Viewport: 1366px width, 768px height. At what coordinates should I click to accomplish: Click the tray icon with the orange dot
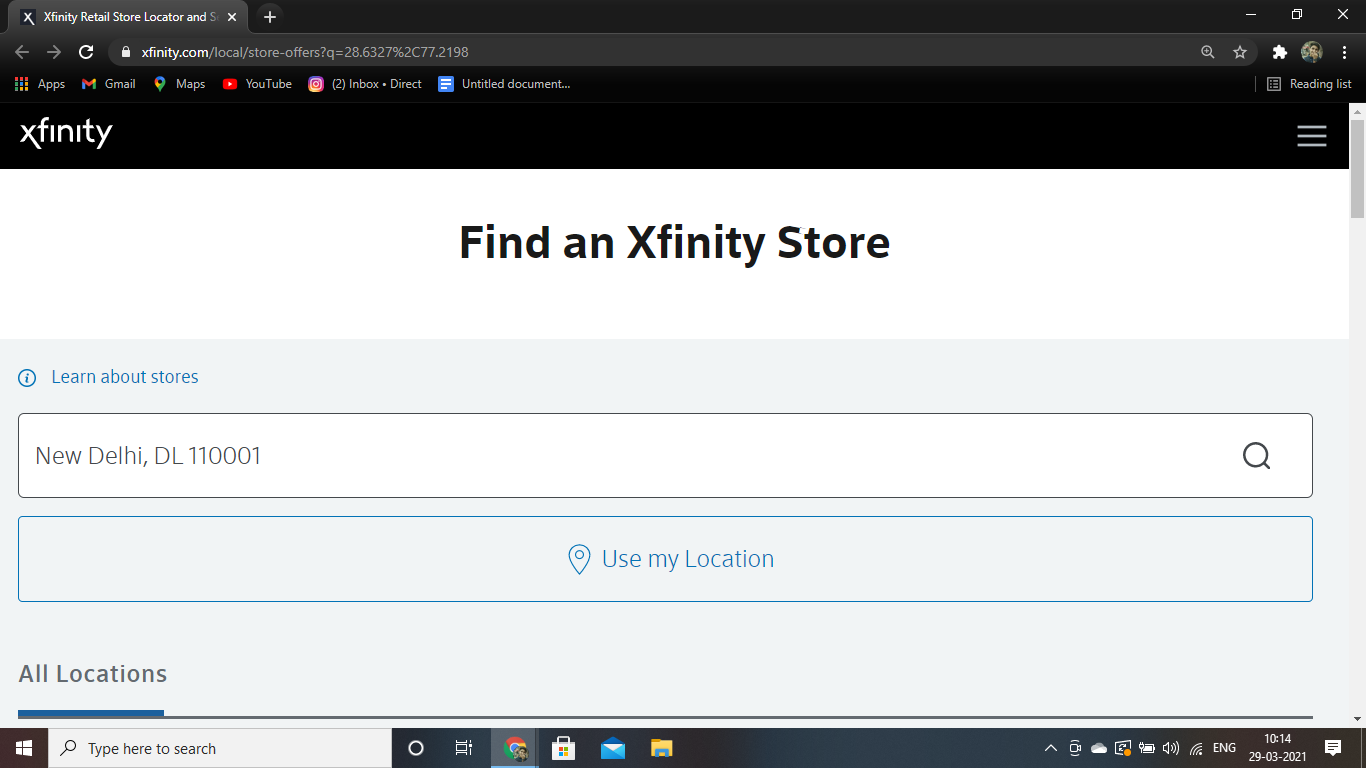tap(1123, 748)
